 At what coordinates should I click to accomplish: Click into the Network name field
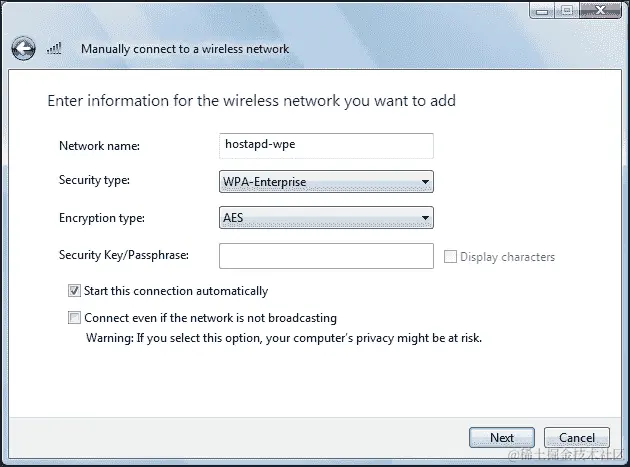tap(326, 145)
